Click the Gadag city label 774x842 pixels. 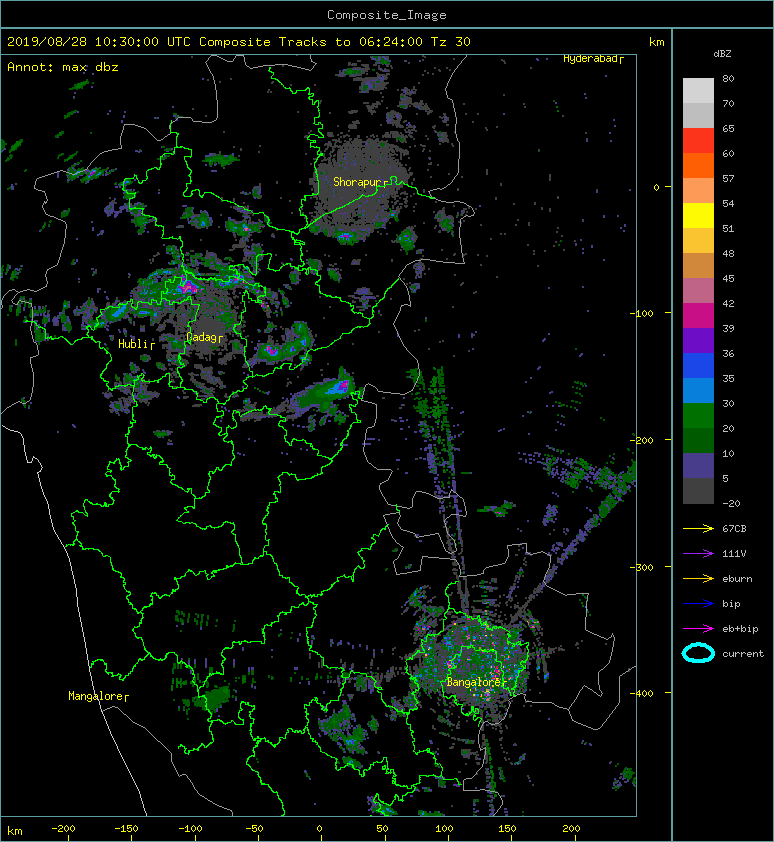[204, 337]
